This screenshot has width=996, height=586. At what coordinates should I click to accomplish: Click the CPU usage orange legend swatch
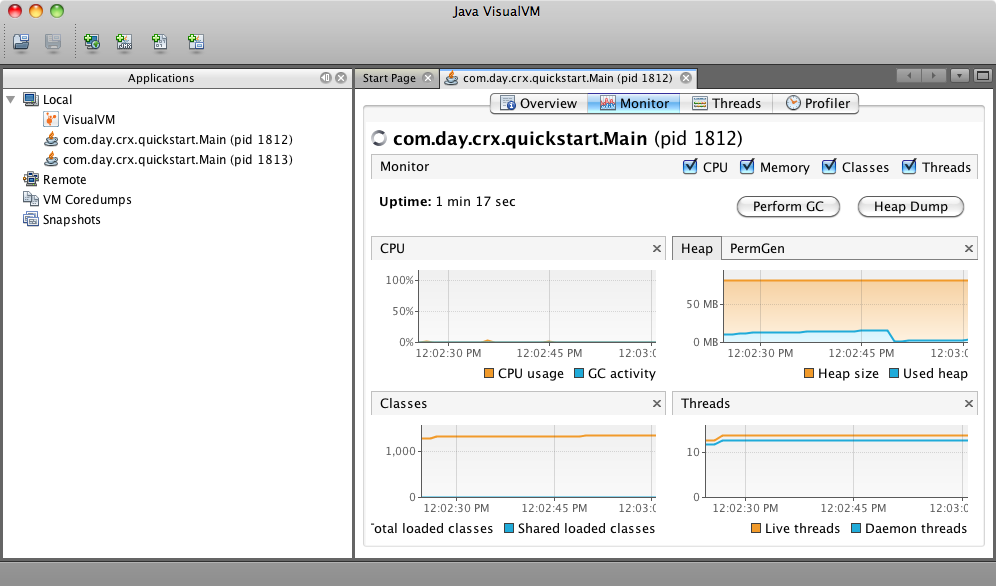click(488, 373)
